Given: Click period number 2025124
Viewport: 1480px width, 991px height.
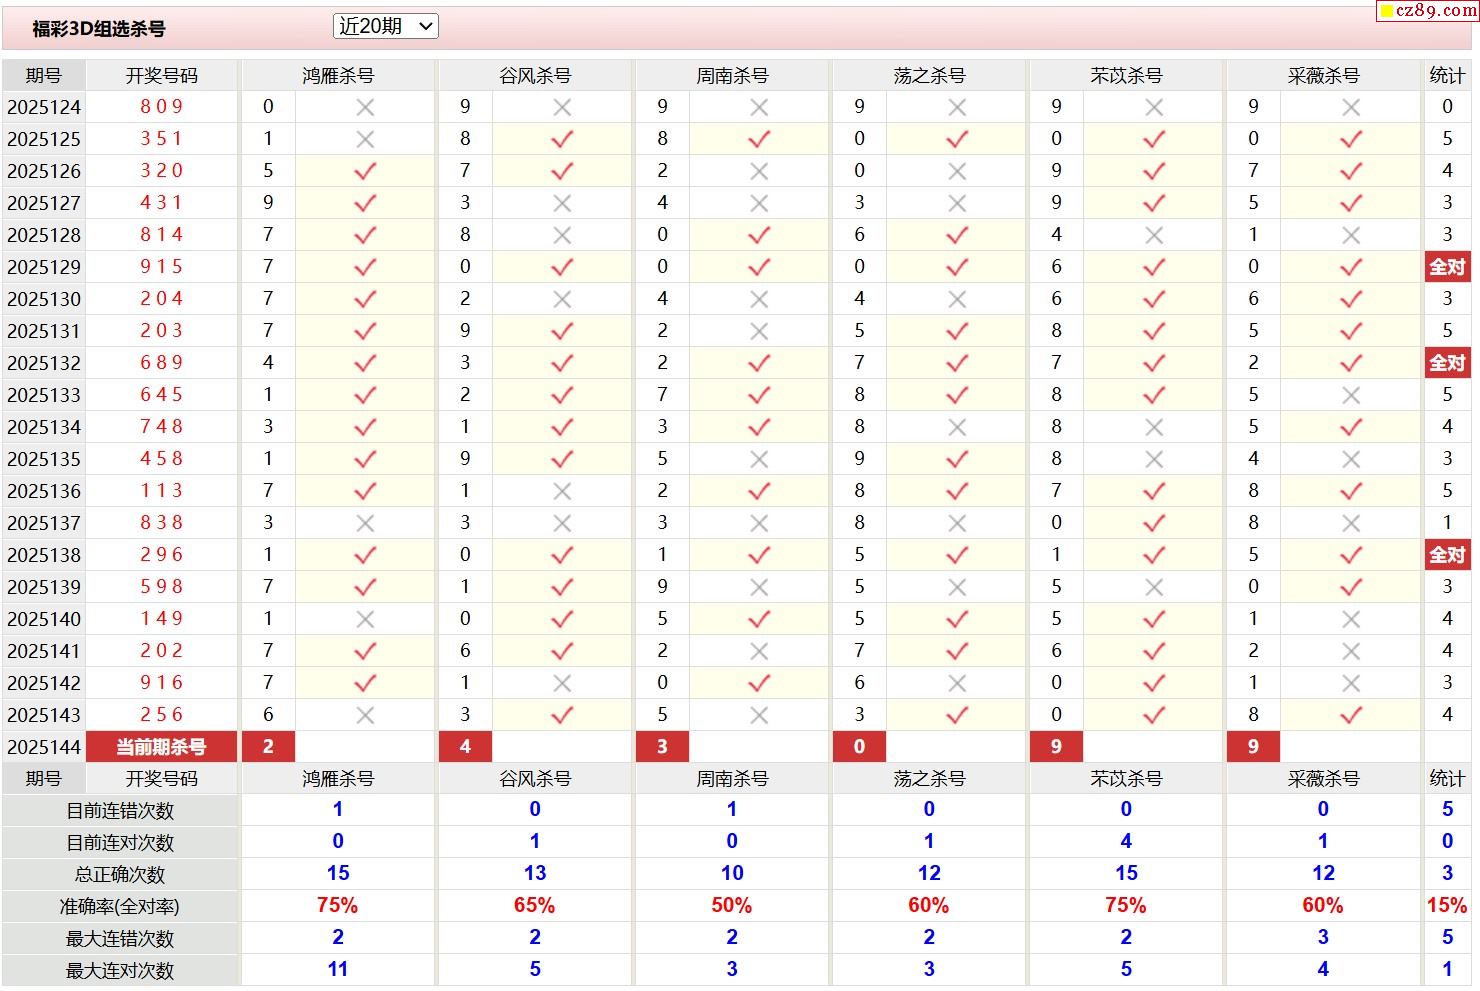Looking at the screenshot, I should 44,107.
